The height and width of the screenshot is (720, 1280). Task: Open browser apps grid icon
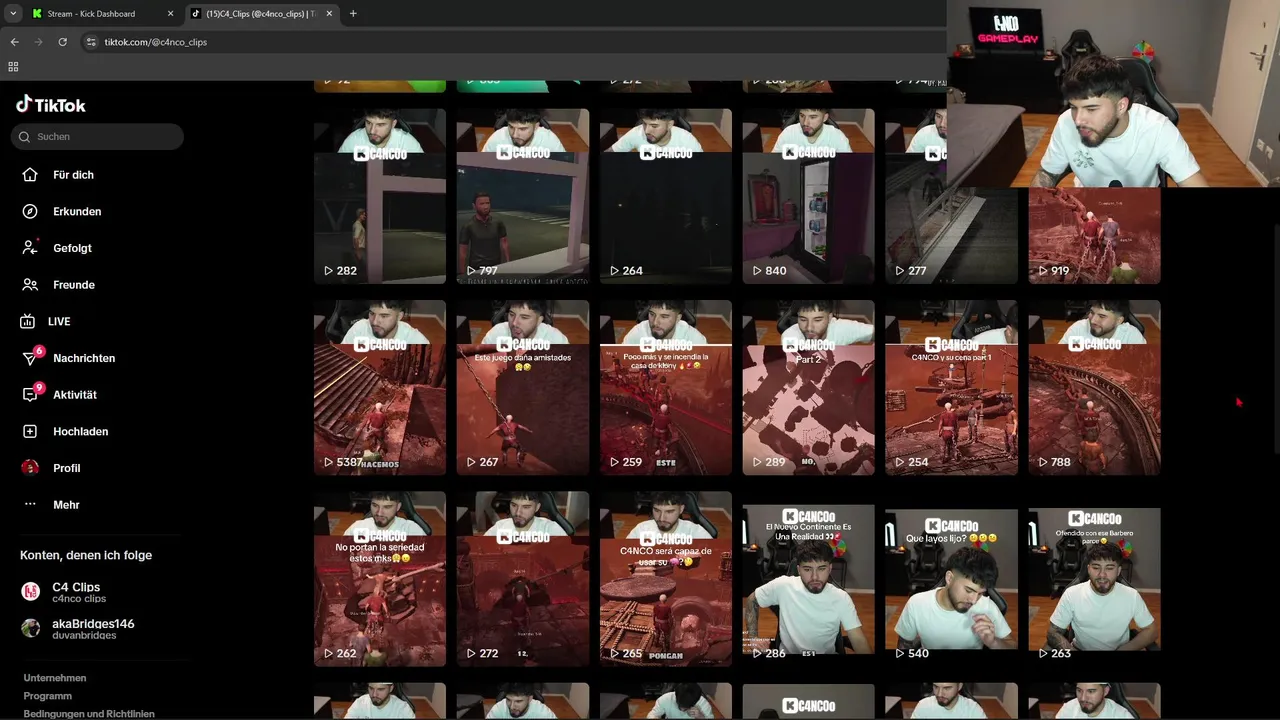(x=13, y=67)
